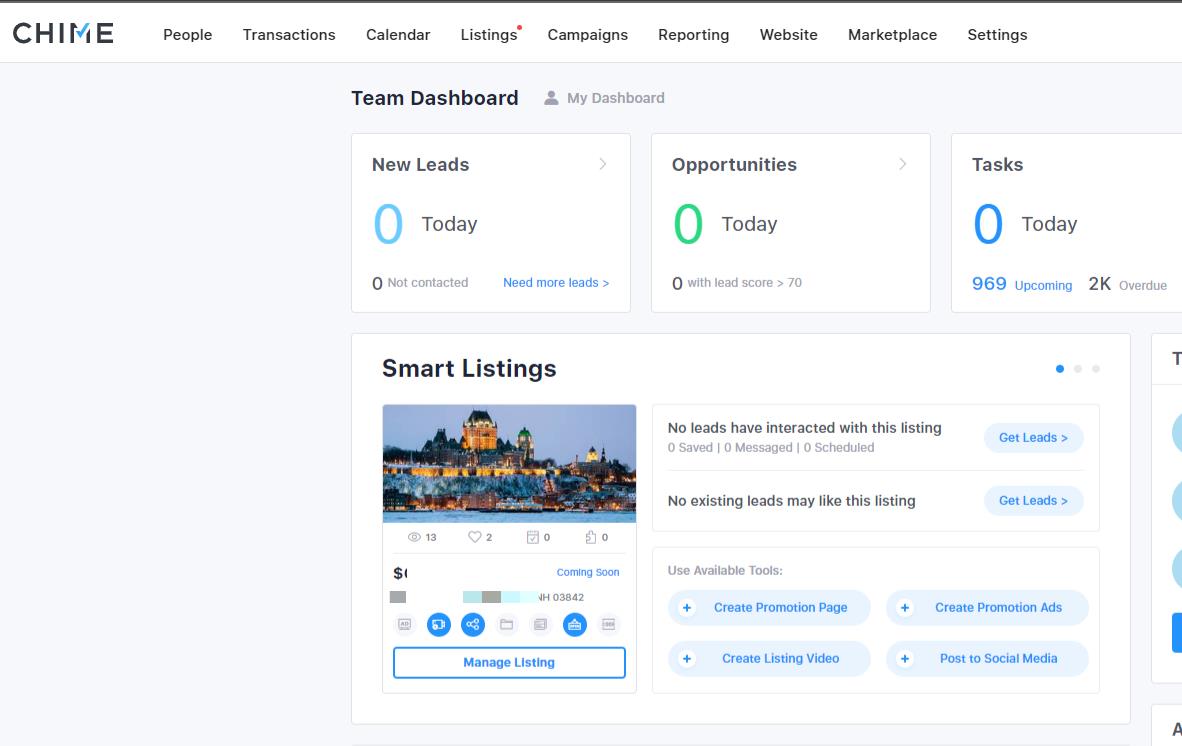
Task: Follow the Need more leads link
Action: (x=556, y=283)
